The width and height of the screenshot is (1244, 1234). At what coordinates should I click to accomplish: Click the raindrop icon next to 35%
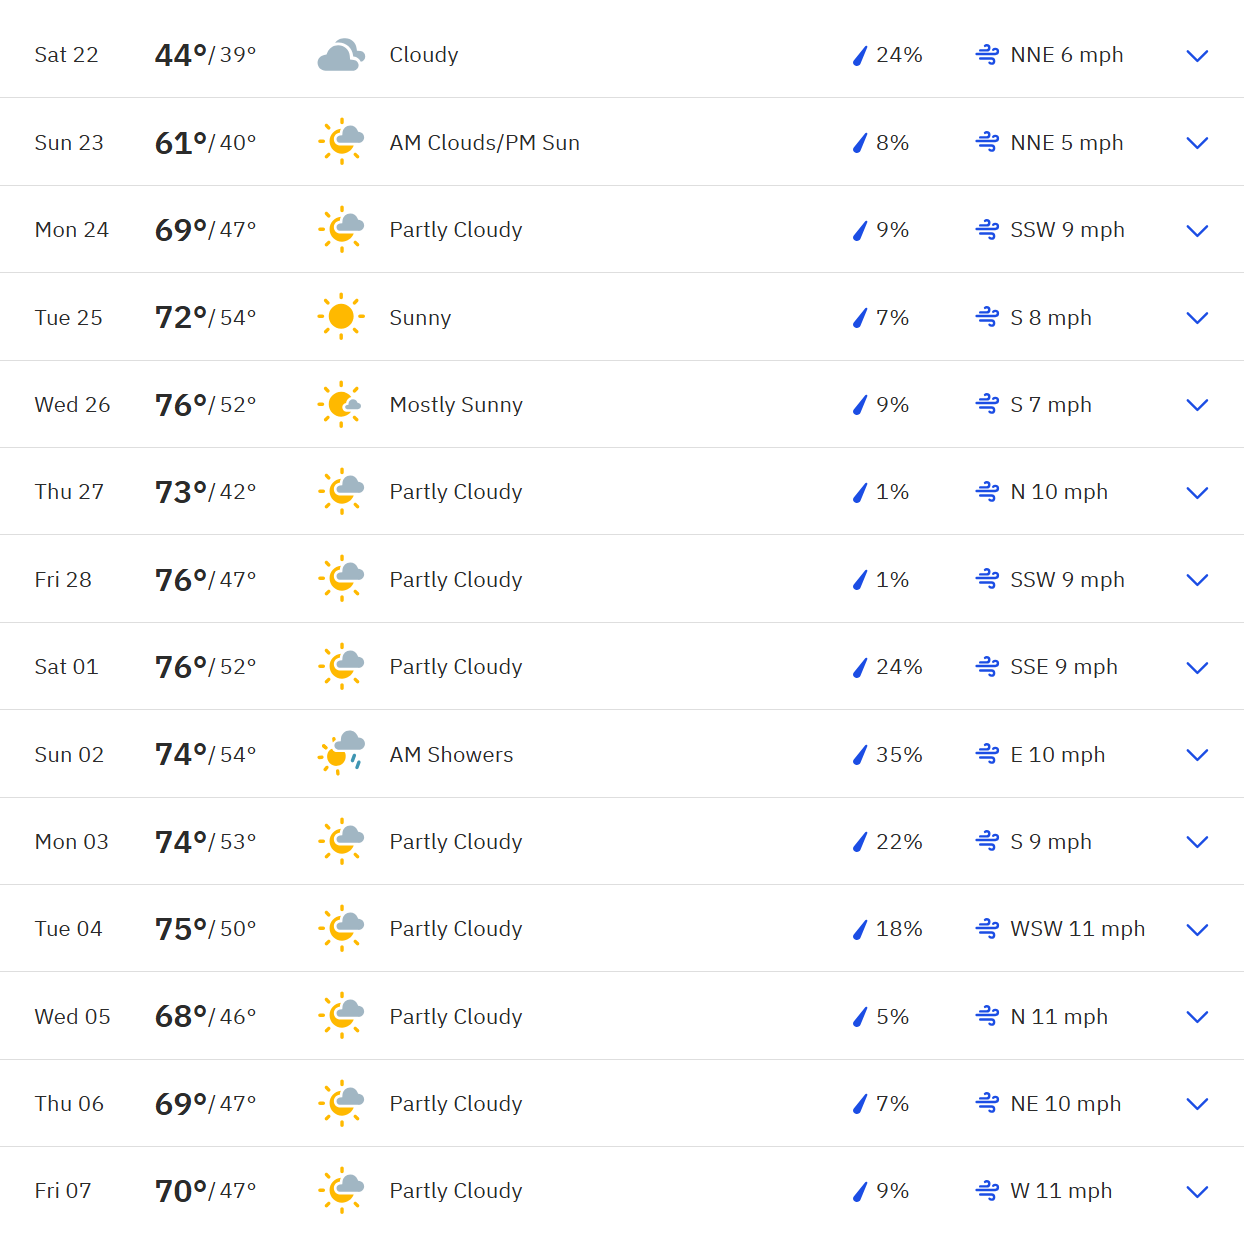click(x=859, y=755)
